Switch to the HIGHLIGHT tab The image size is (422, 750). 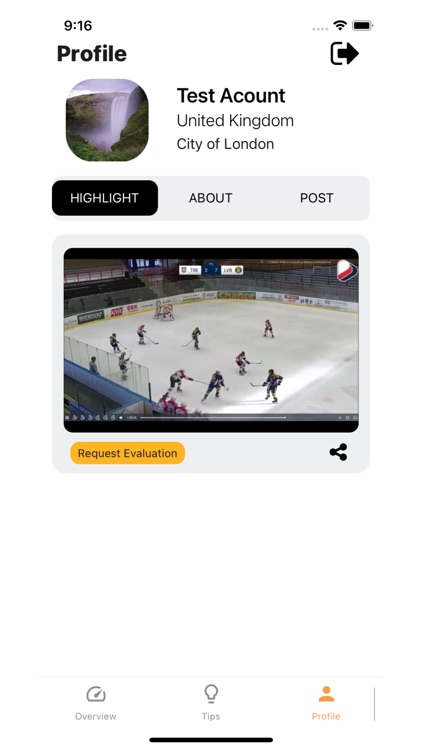point(105,198)
